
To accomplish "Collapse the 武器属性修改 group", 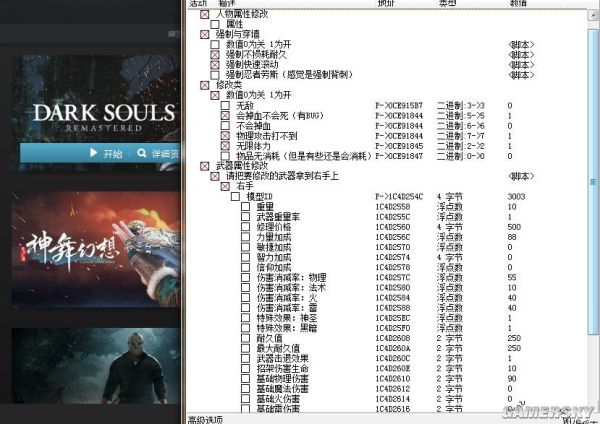I will (x=205, y=165).
